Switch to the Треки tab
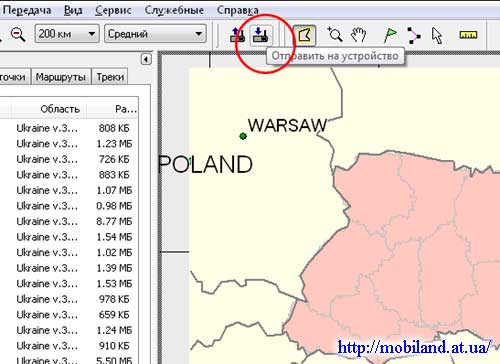 tap(110, 77)
